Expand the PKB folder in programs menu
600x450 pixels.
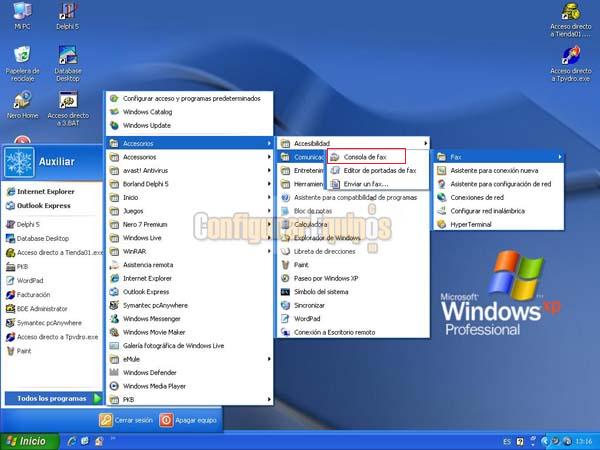point(190,399)
